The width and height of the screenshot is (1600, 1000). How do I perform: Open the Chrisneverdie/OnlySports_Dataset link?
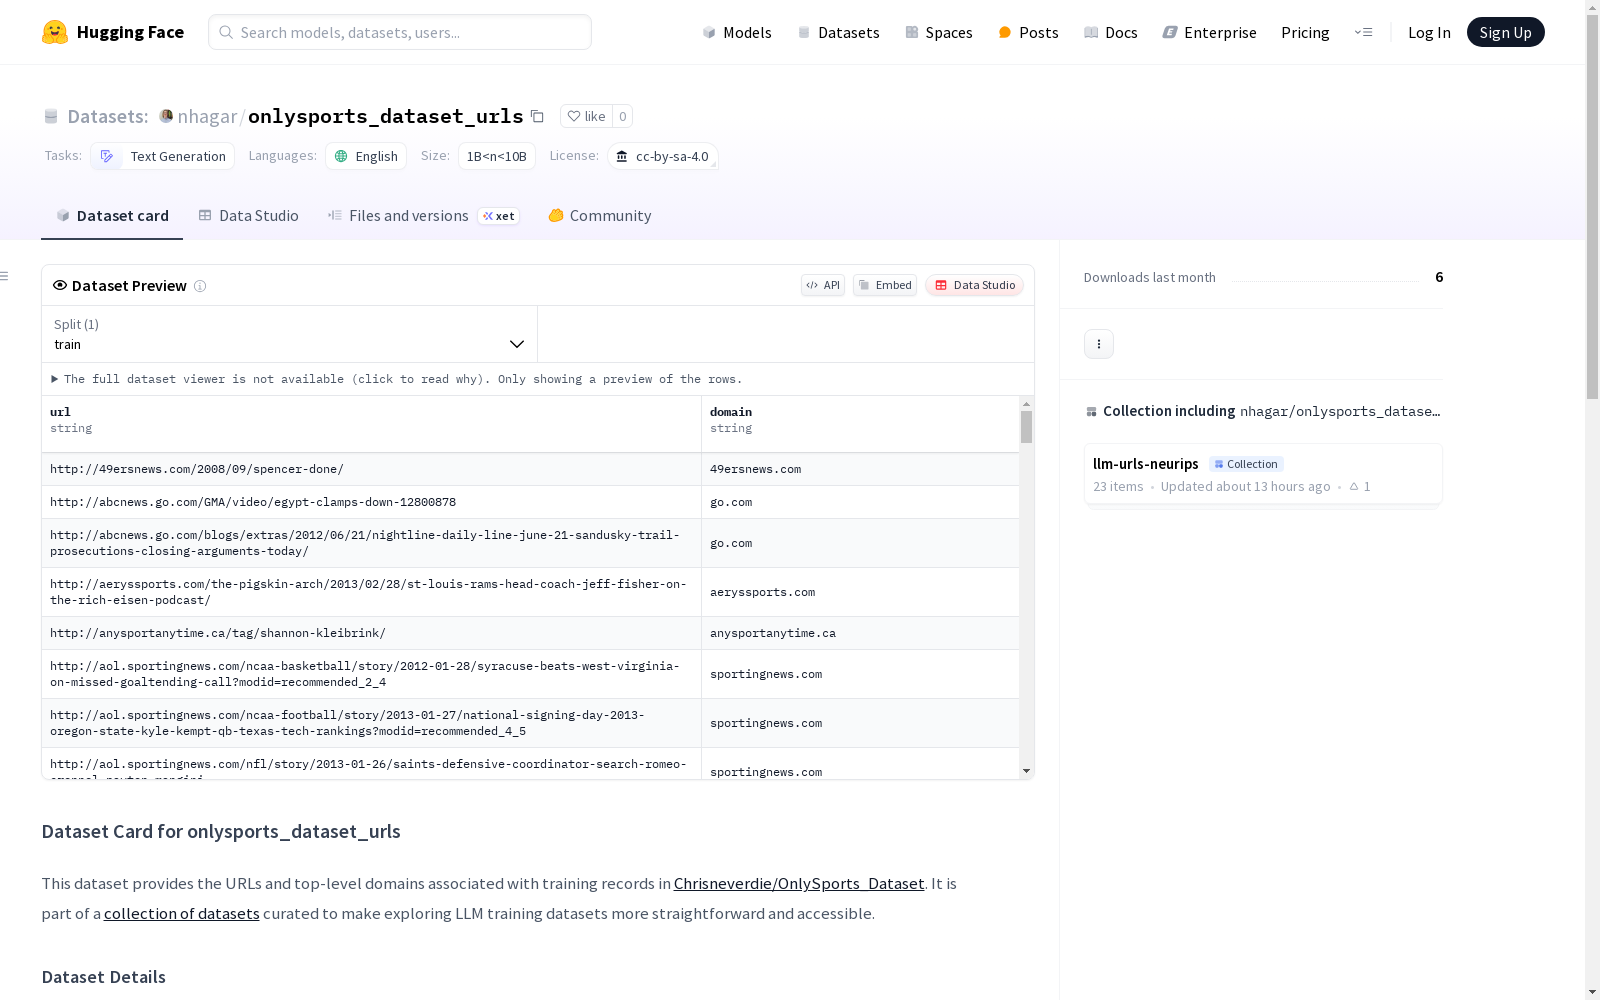pyautogui.click(x=799, y=883)
